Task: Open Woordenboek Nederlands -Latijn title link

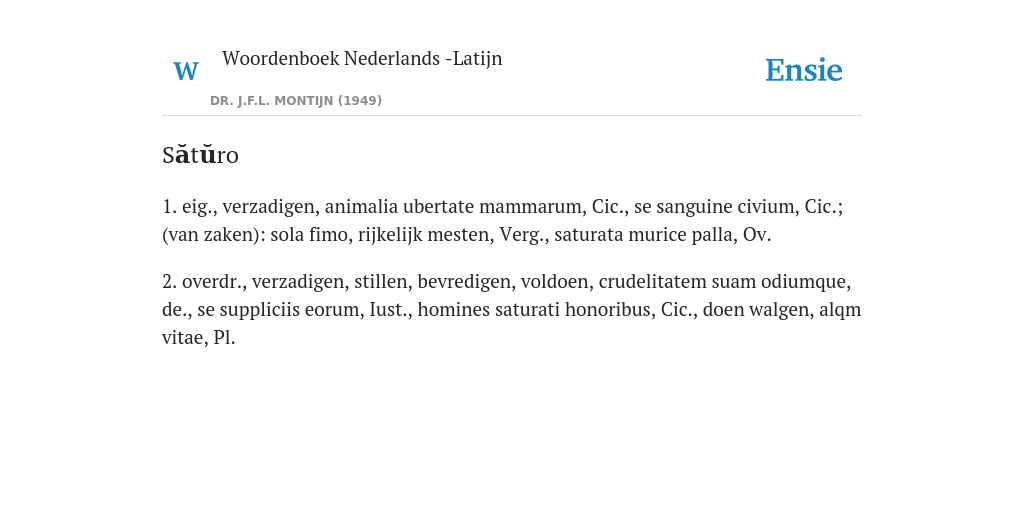Action: pos(362,58)
